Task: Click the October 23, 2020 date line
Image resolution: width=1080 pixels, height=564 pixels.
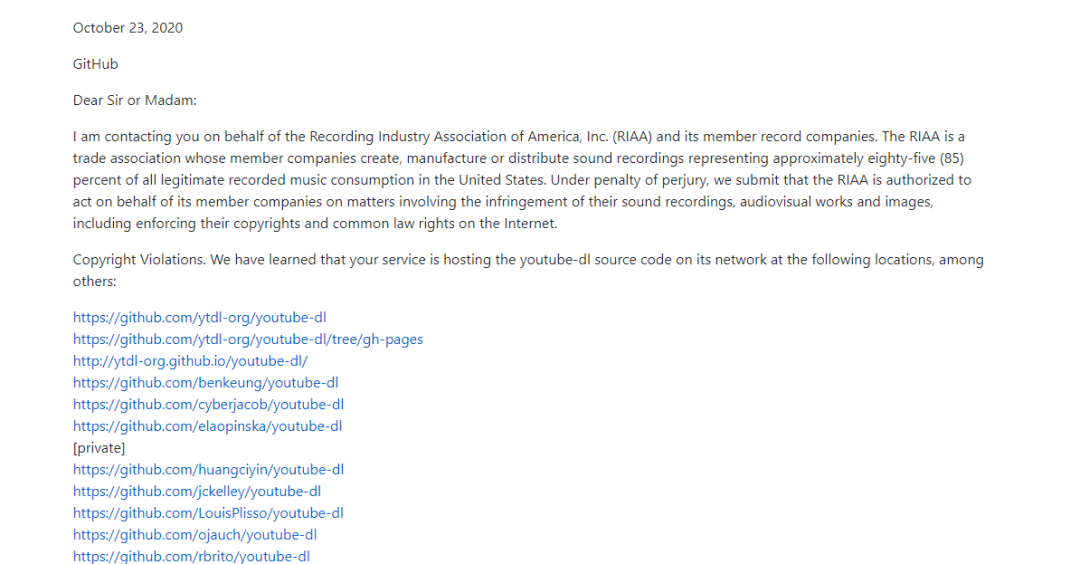Action: 128,28
